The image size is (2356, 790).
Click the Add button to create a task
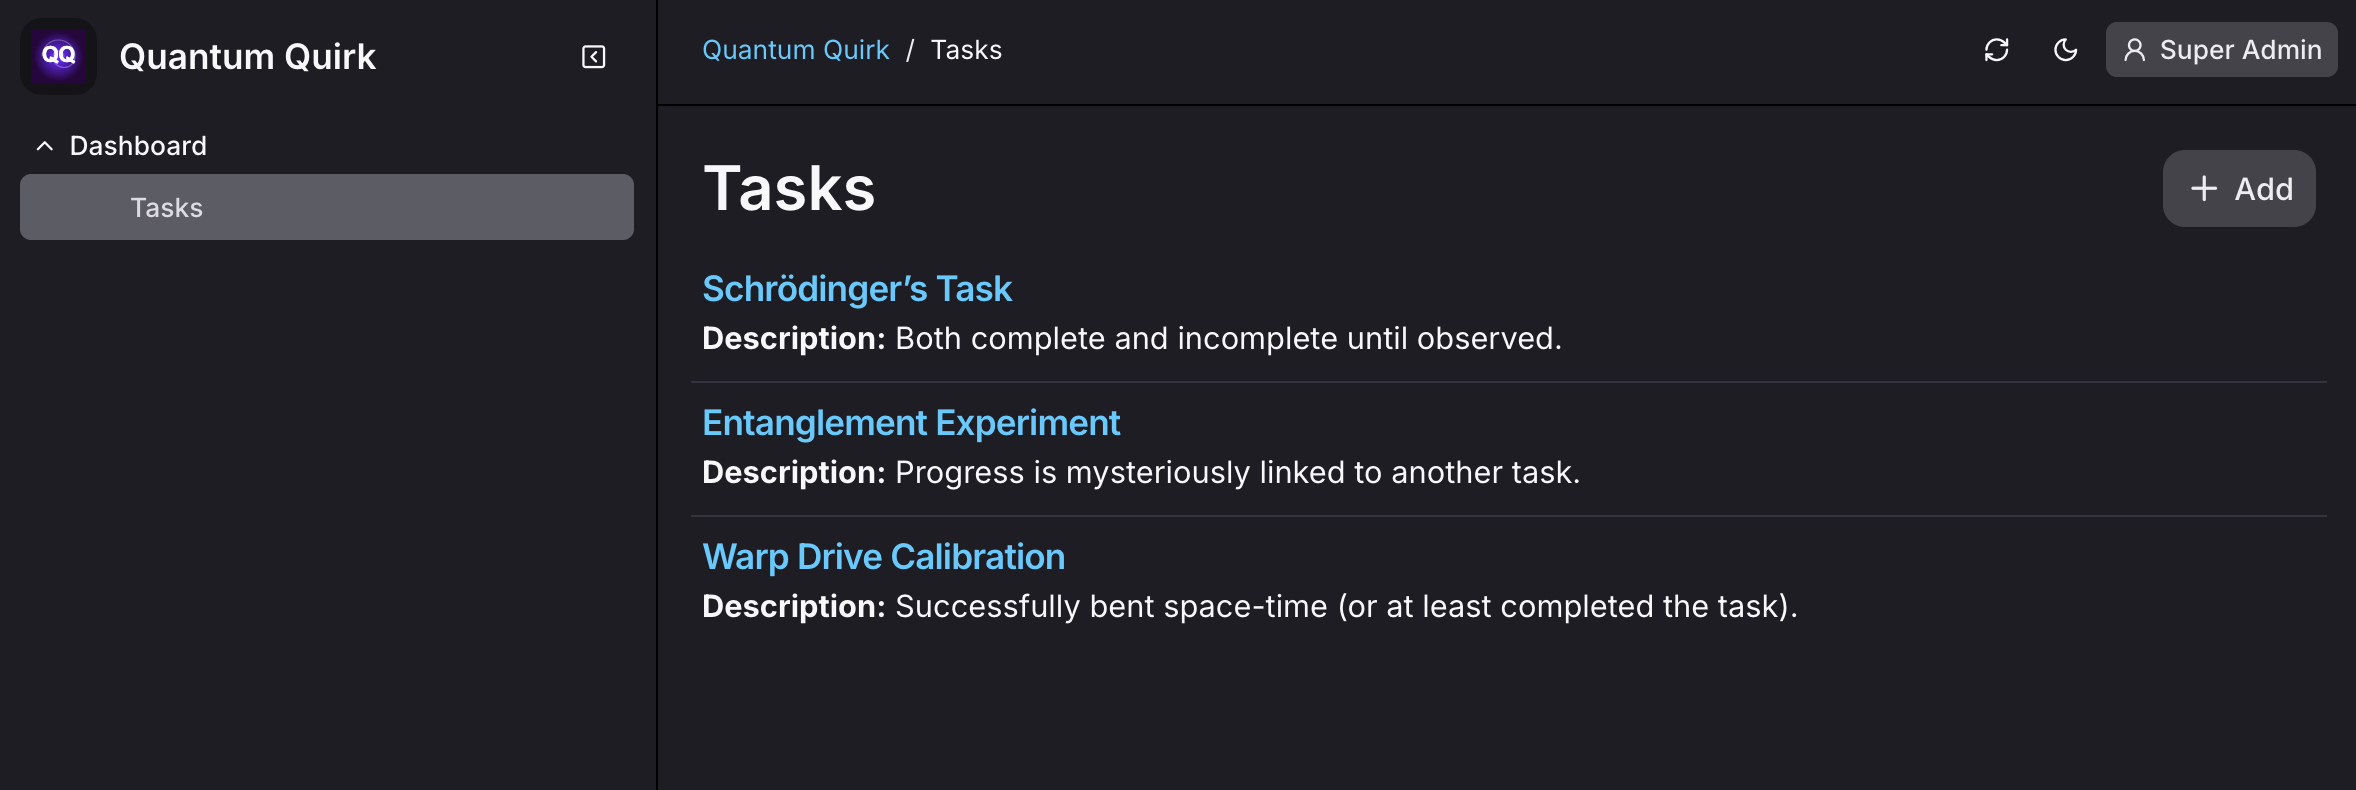coord(2239,188)
